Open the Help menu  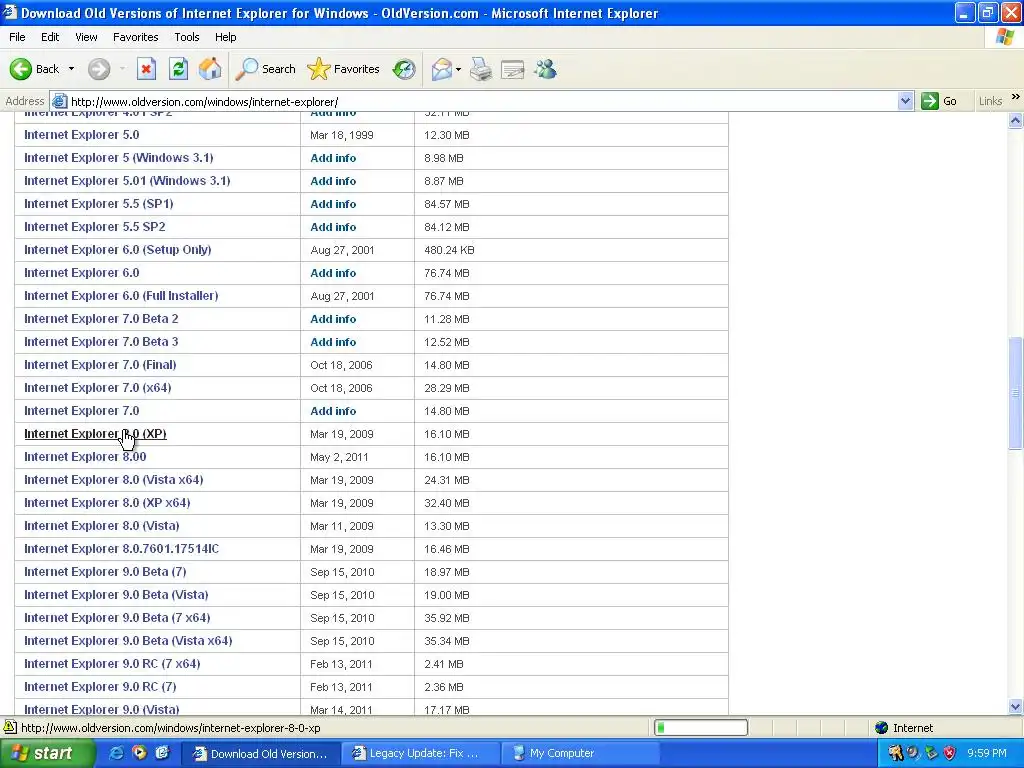point(225,37)
